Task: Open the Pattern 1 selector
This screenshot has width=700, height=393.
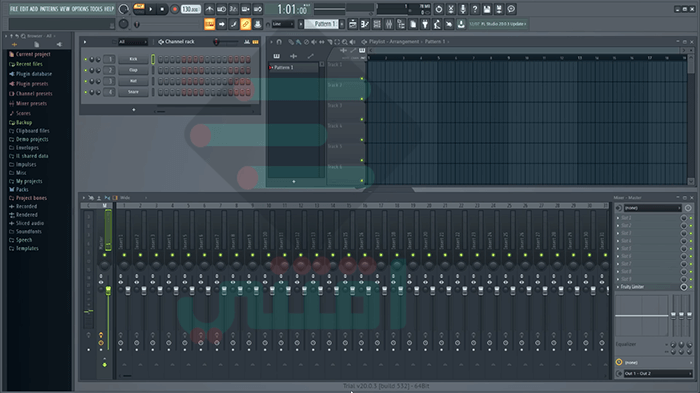Action: coord(322,24)
